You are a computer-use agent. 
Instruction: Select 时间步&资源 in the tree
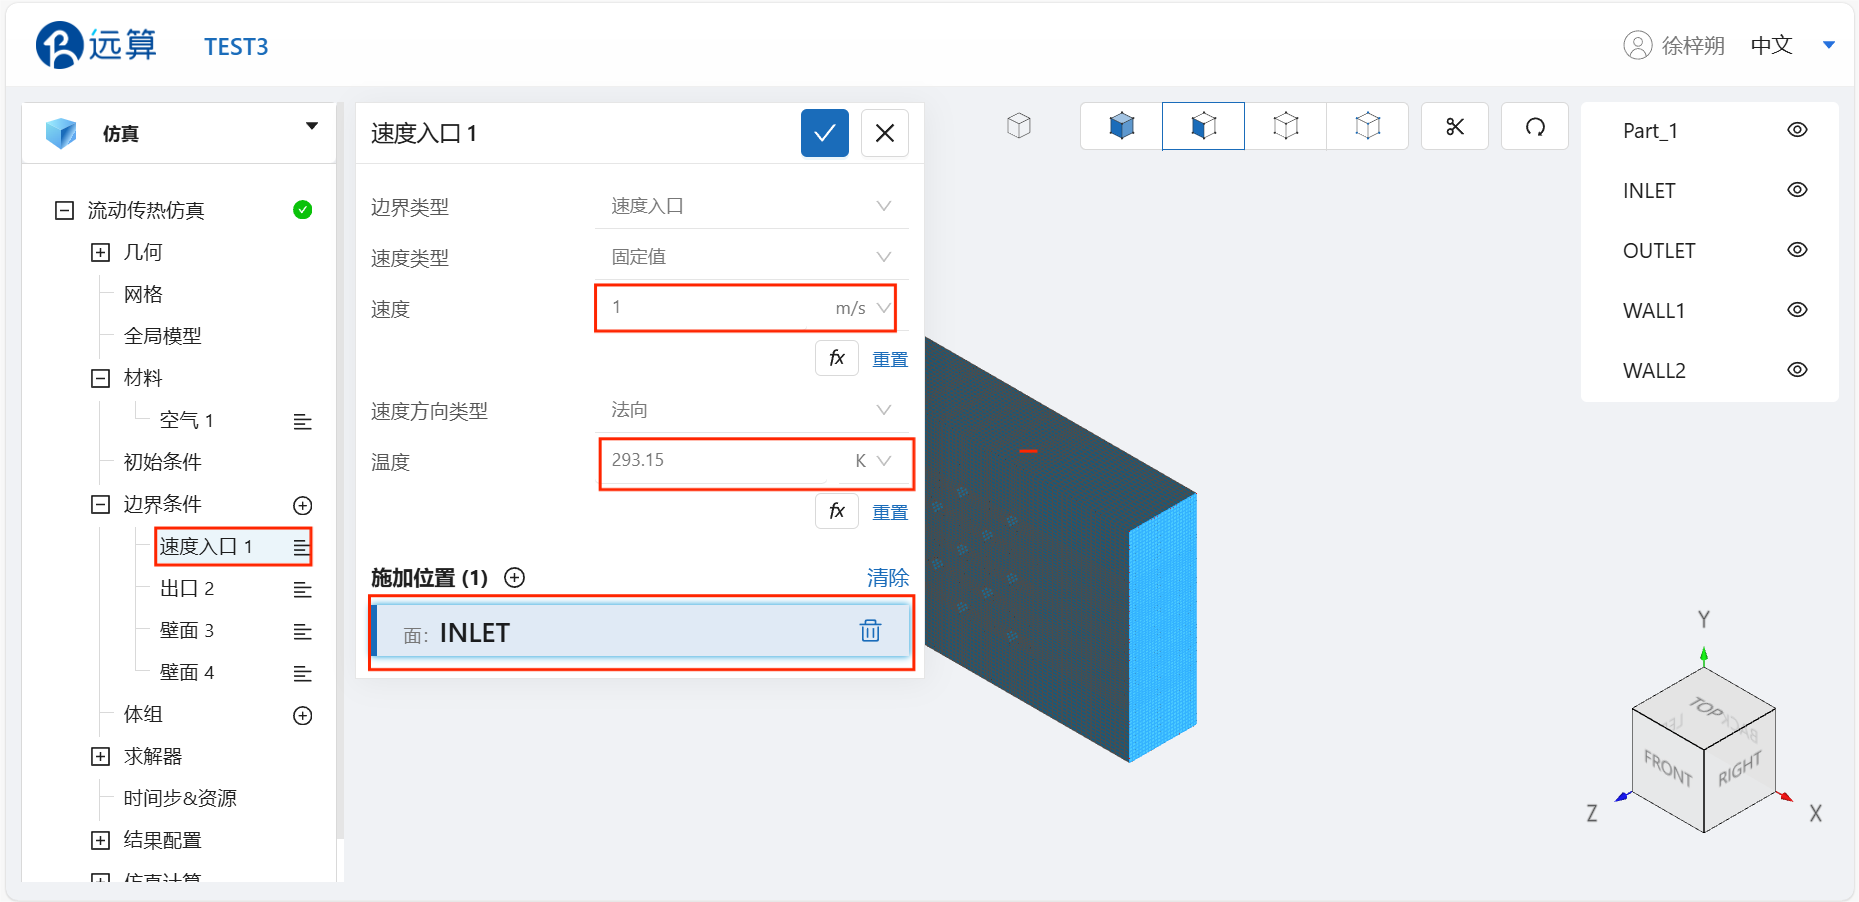(x=180, y=798)
